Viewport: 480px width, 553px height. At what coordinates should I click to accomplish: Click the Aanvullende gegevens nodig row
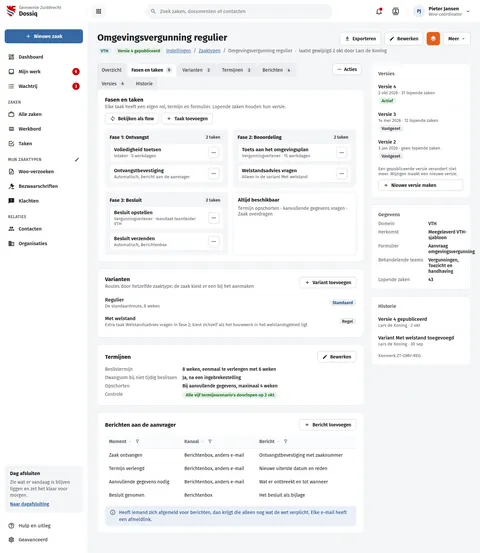point(230,482)
